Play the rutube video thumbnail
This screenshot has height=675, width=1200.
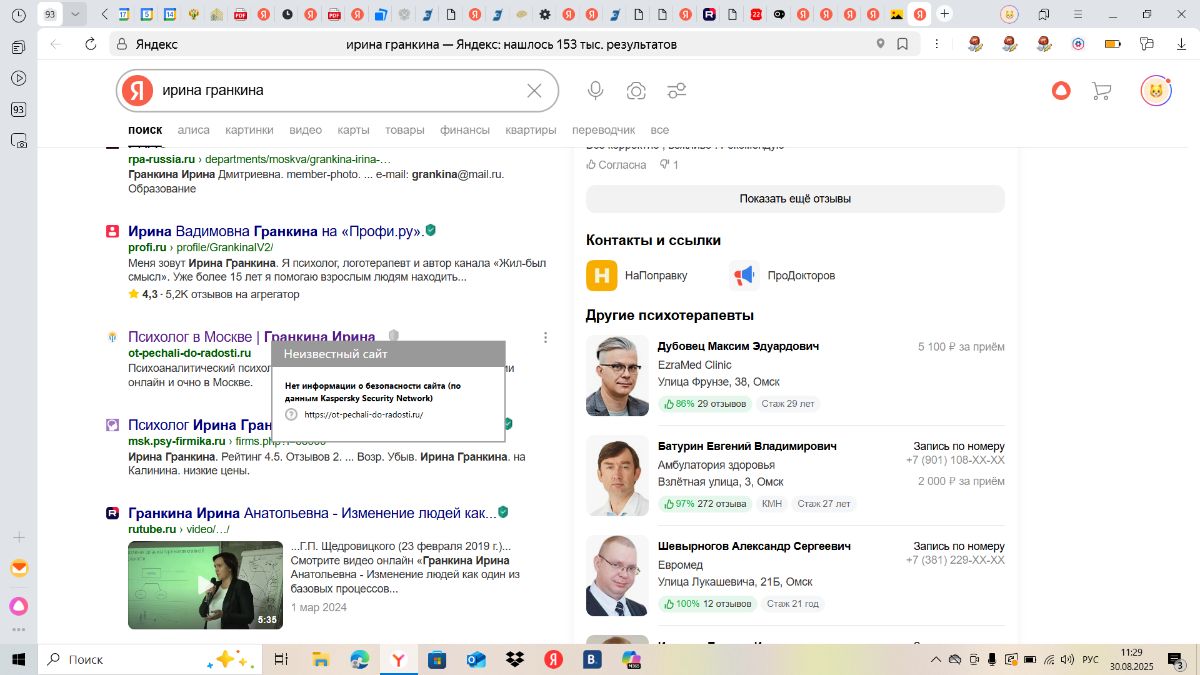205,585
